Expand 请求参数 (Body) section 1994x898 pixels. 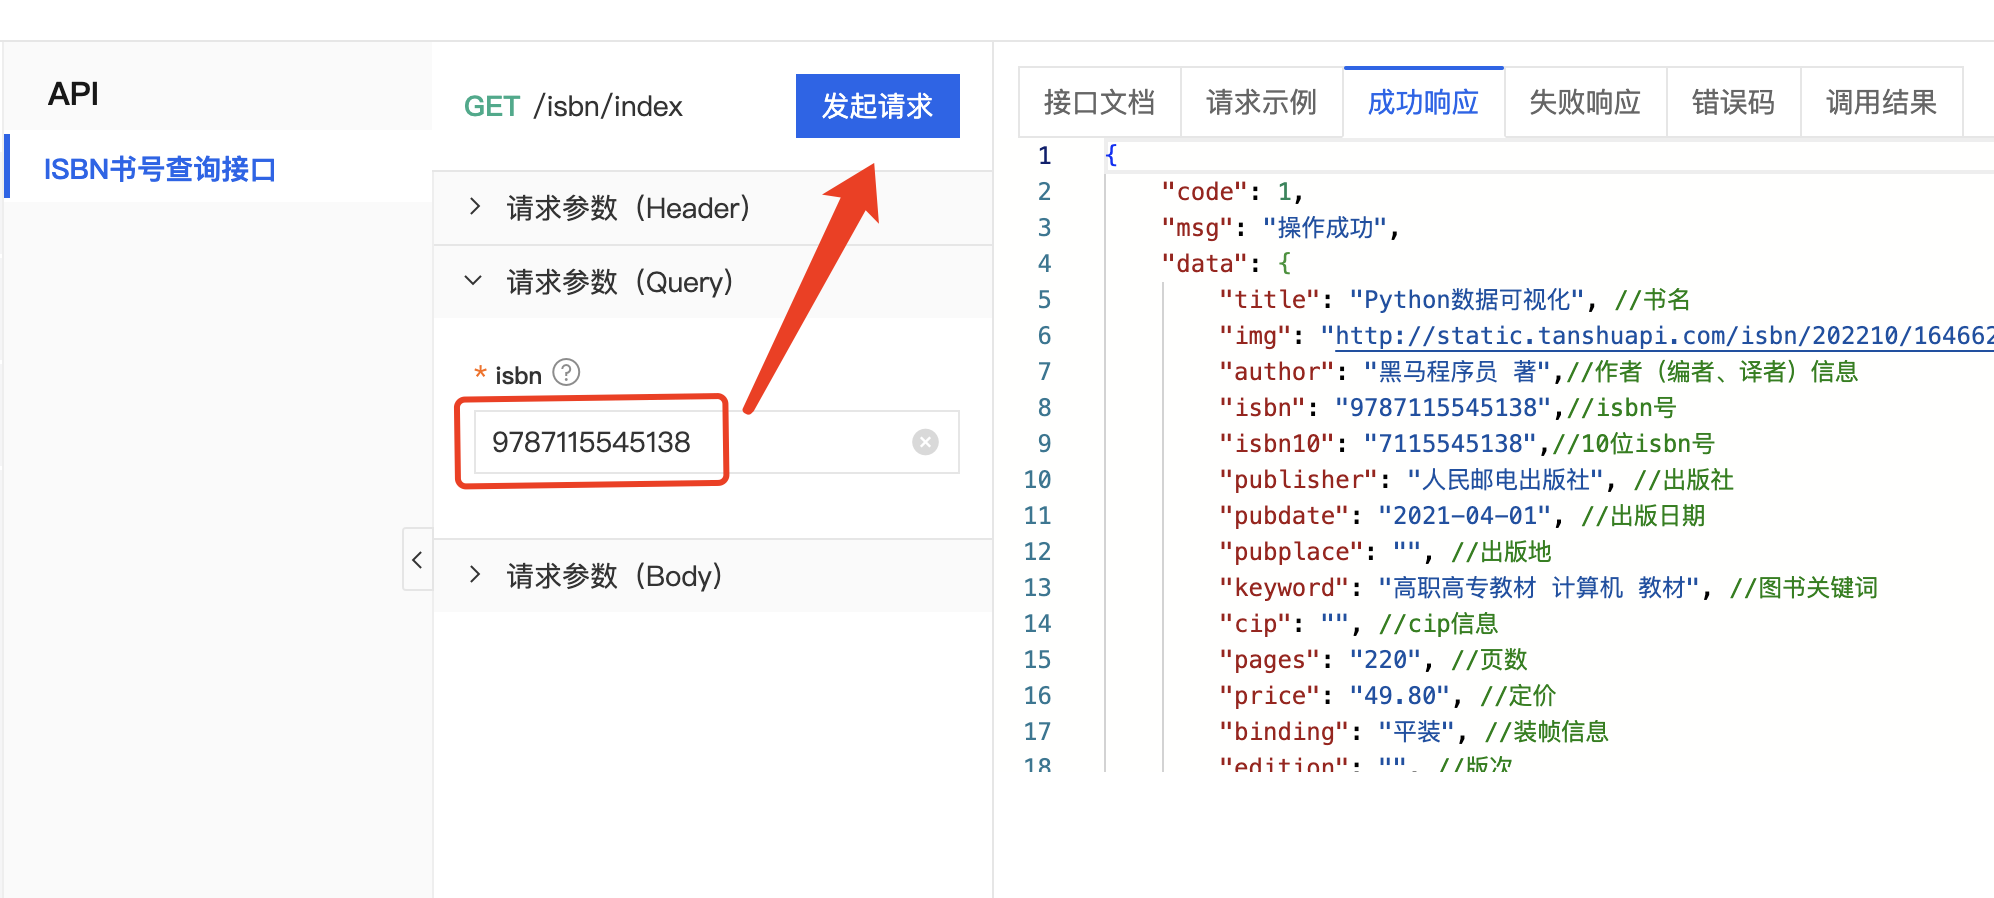pyautogui.click(x=712, y=576)
